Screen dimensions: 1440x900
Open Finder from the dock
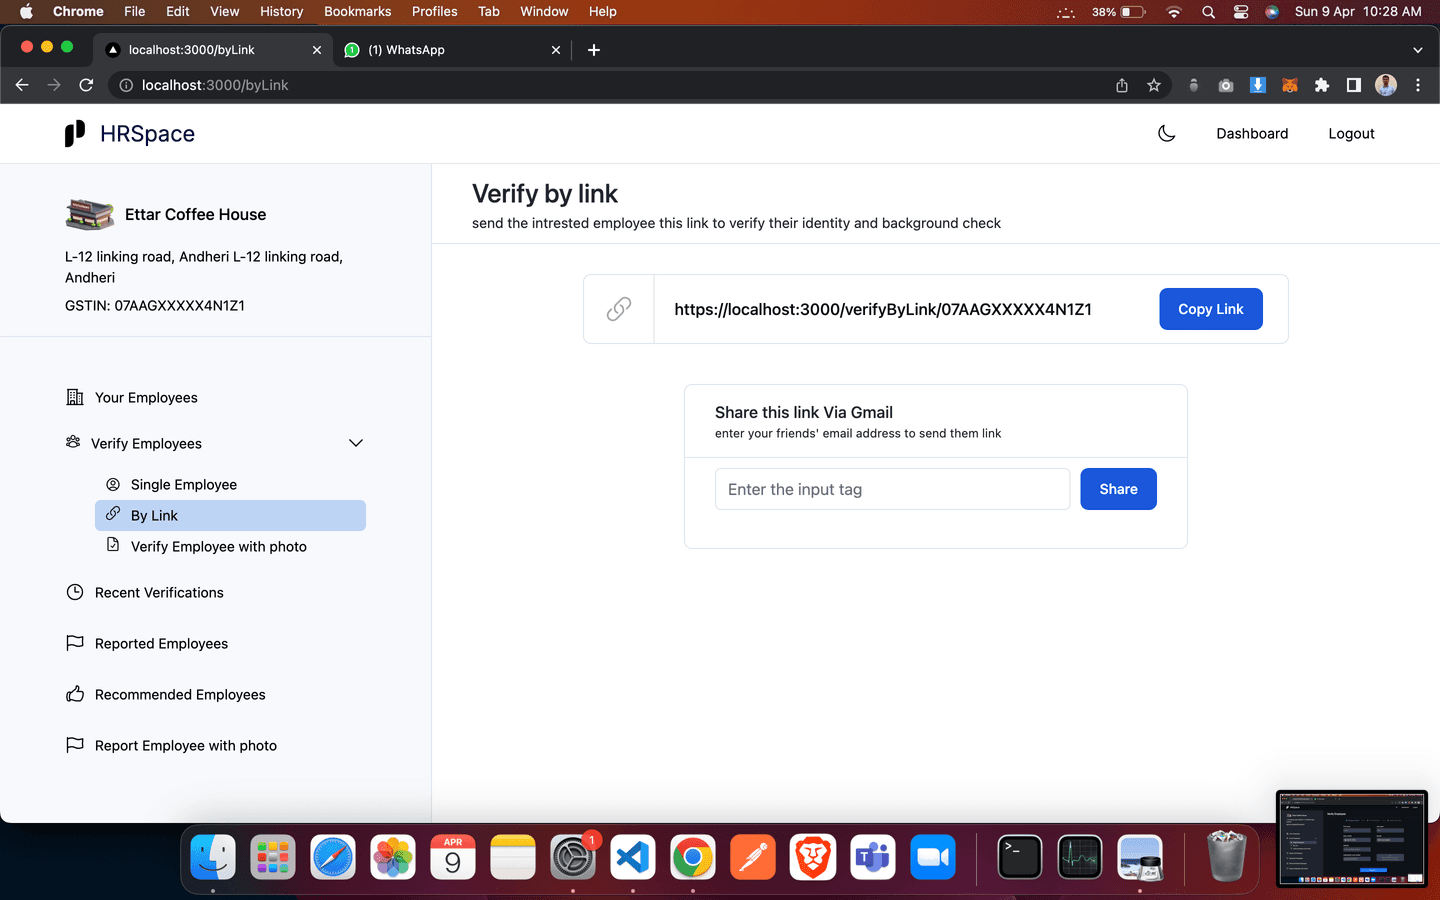213,857
